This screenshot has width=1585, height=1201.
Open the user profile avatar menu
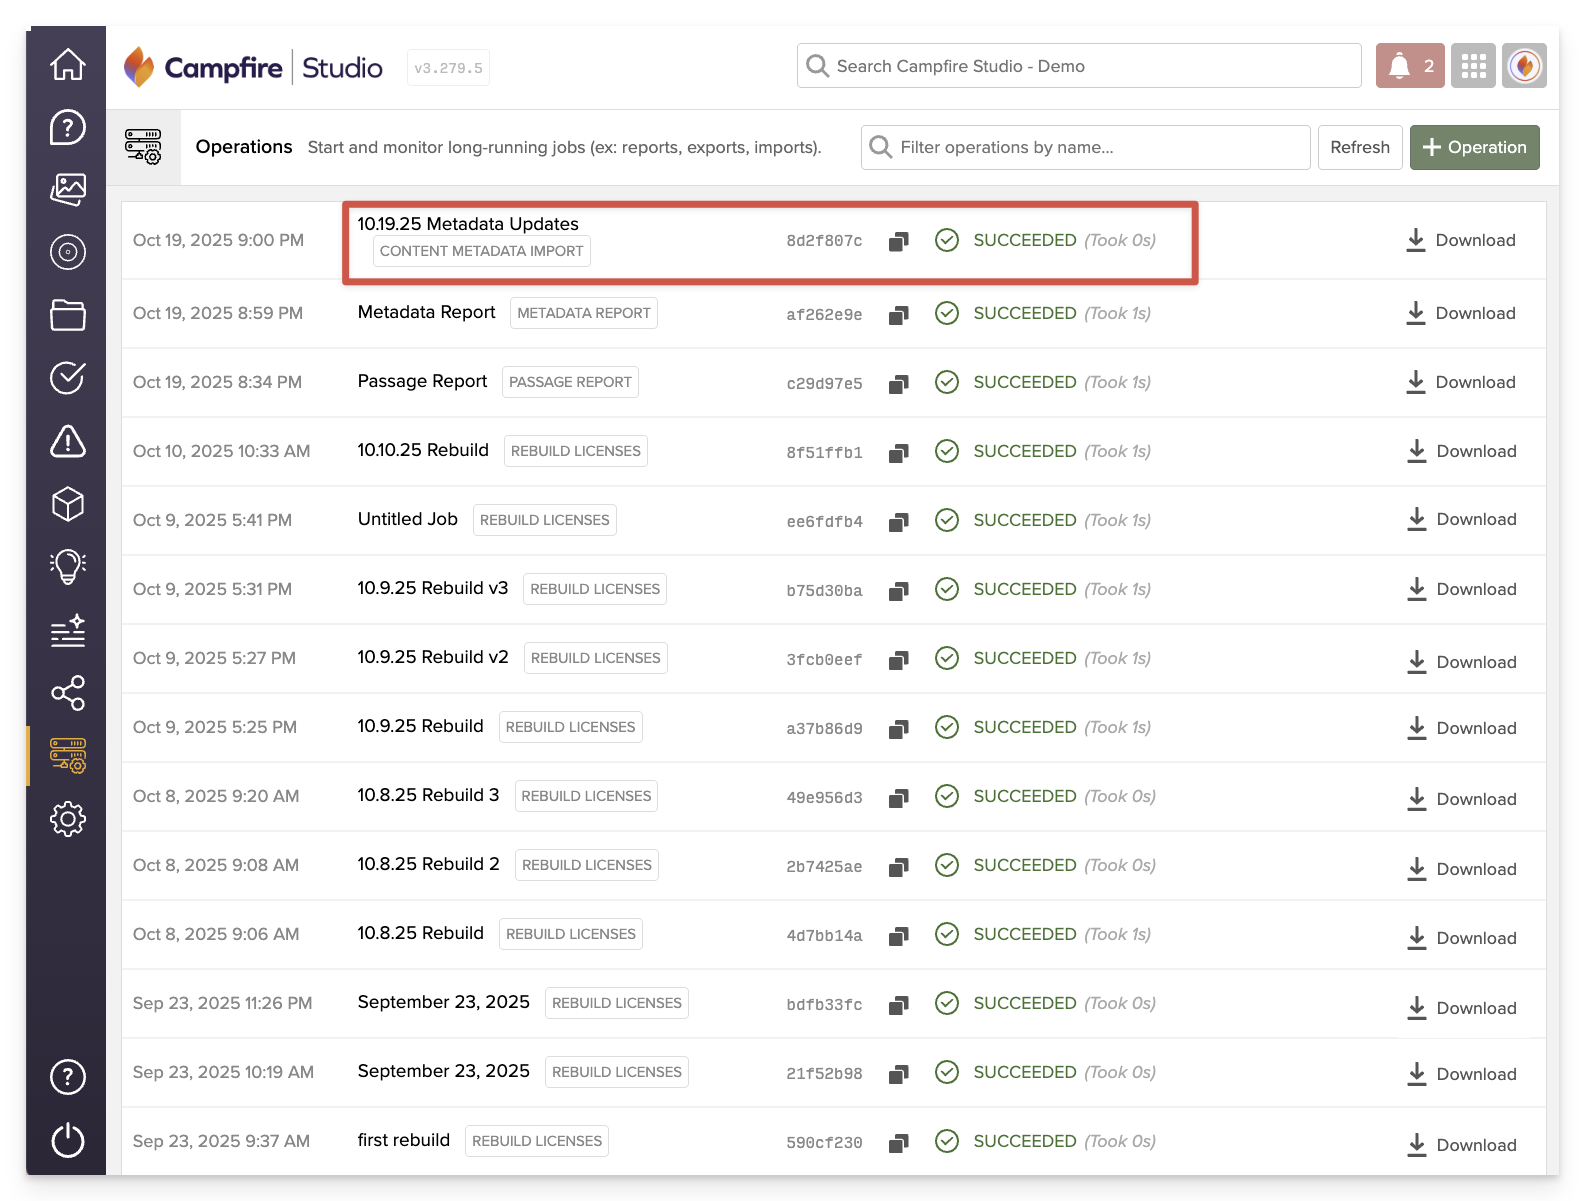(x=1524, y=66)
